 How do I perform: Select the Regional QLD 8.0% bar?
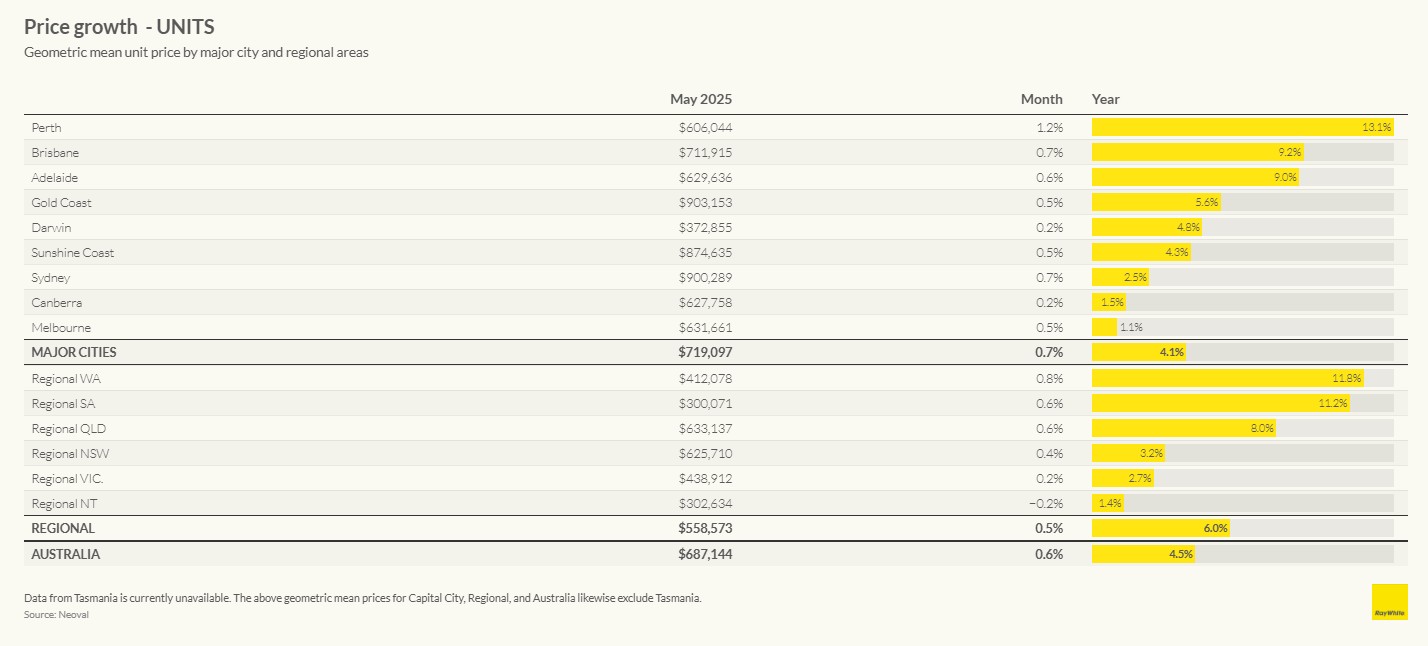click(x=1183, y=429)
